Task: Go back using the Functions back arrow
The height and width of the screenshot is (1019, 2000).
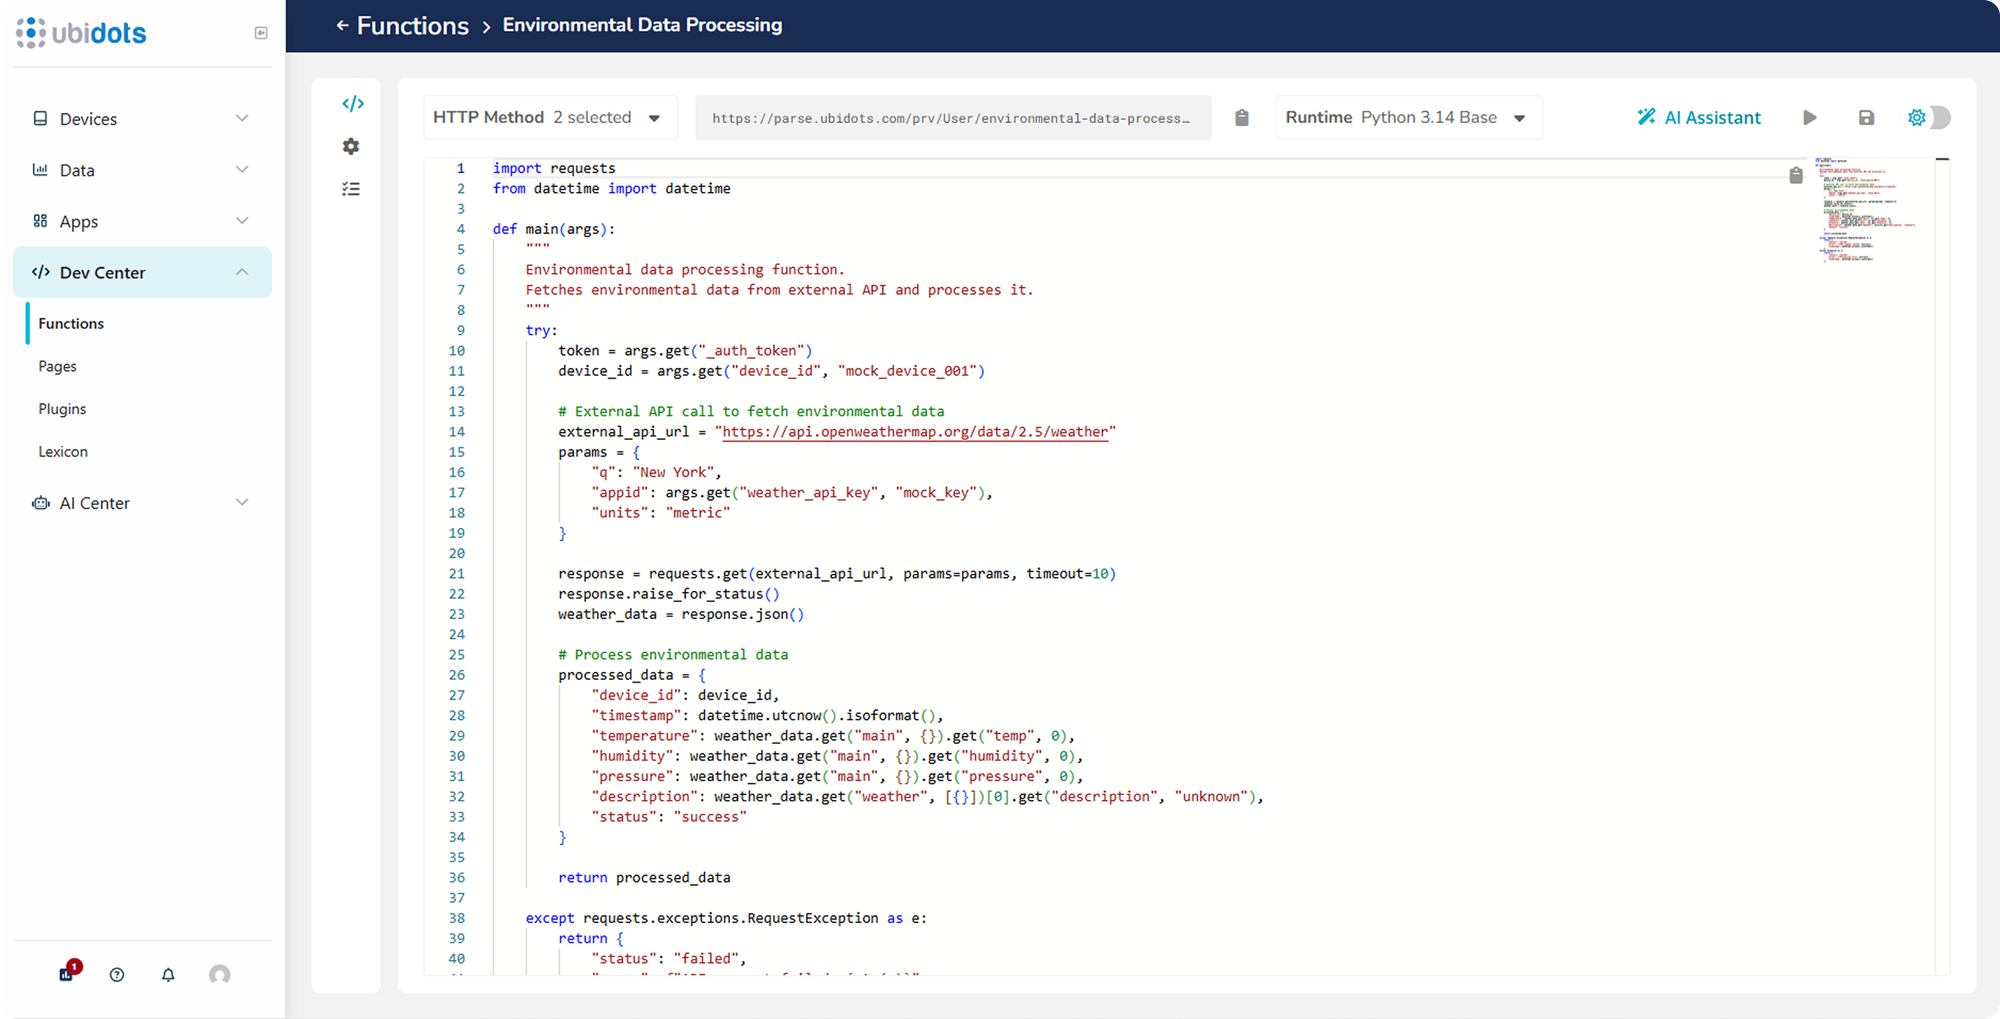Action: [342, 25]
